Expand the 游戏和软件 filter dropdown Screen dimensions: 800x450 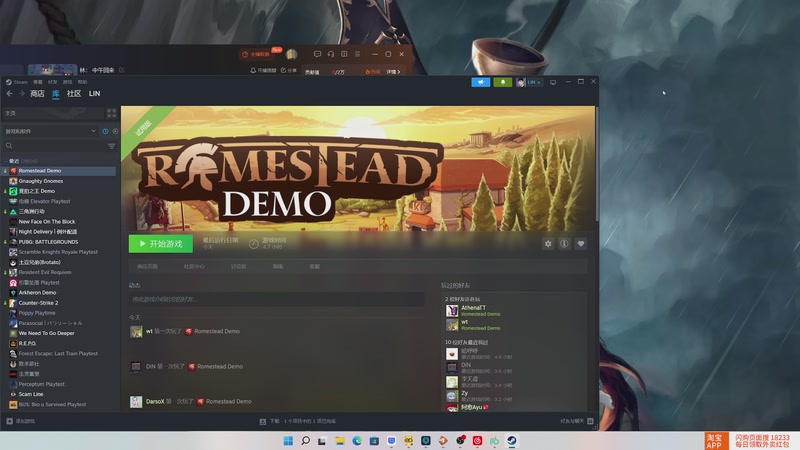[x=50, y=131]
